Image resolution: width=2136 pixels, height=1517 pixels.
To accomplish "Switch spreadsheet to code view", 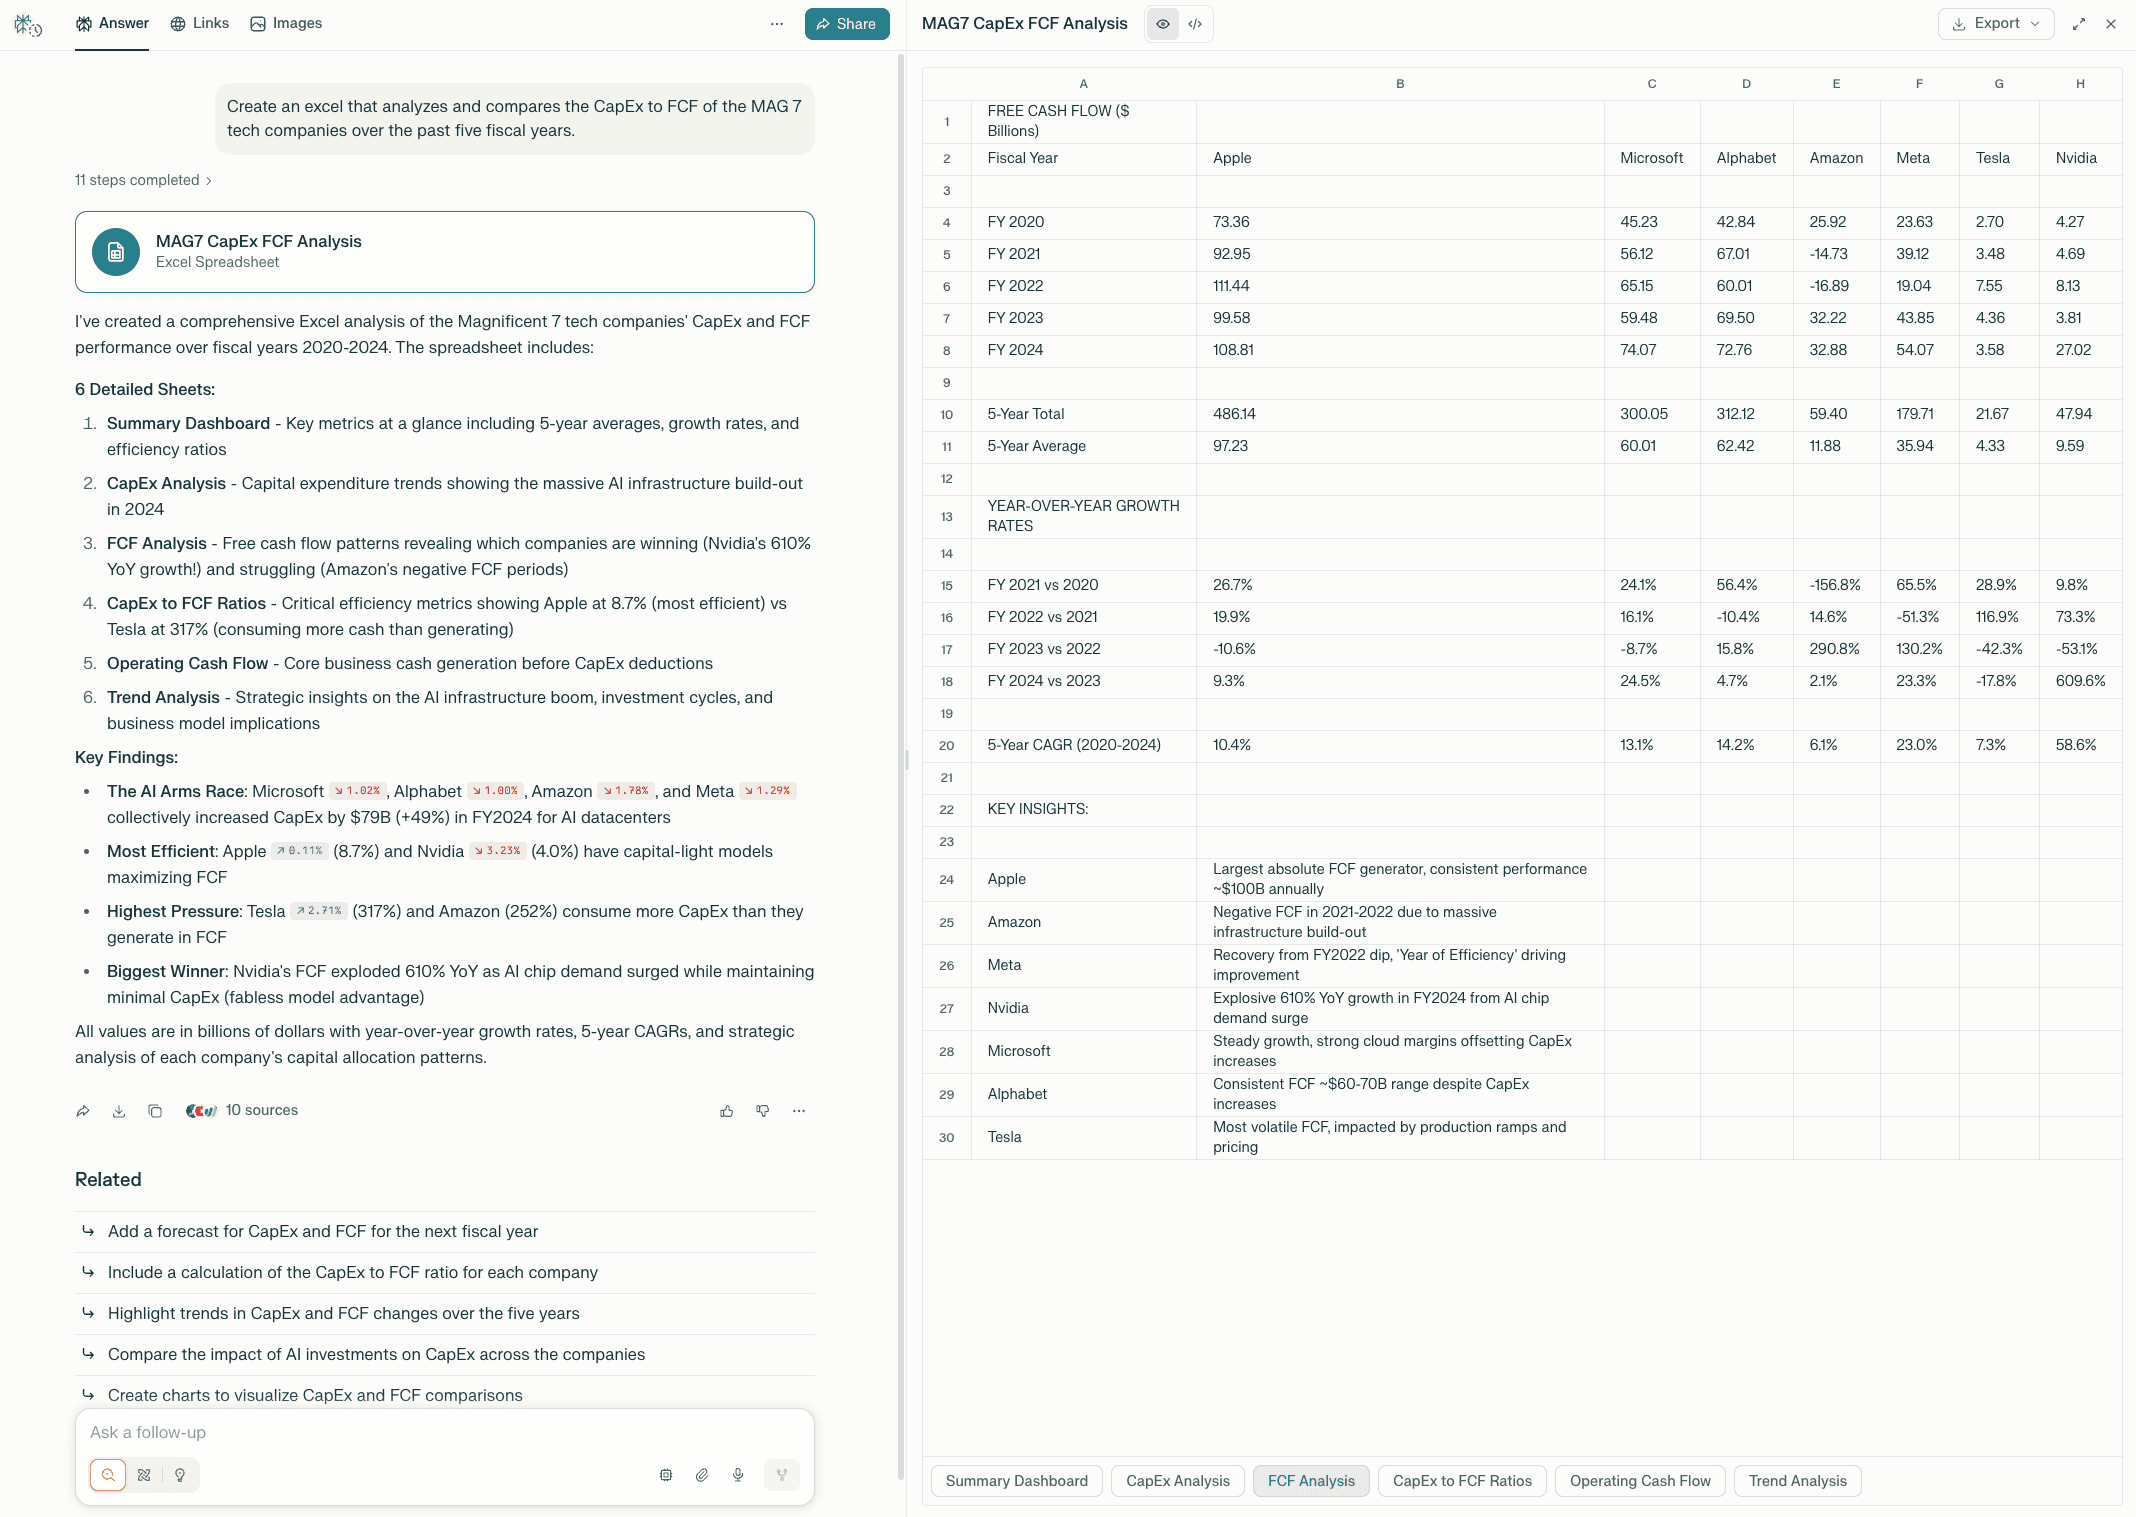I will coord(1195,24).
